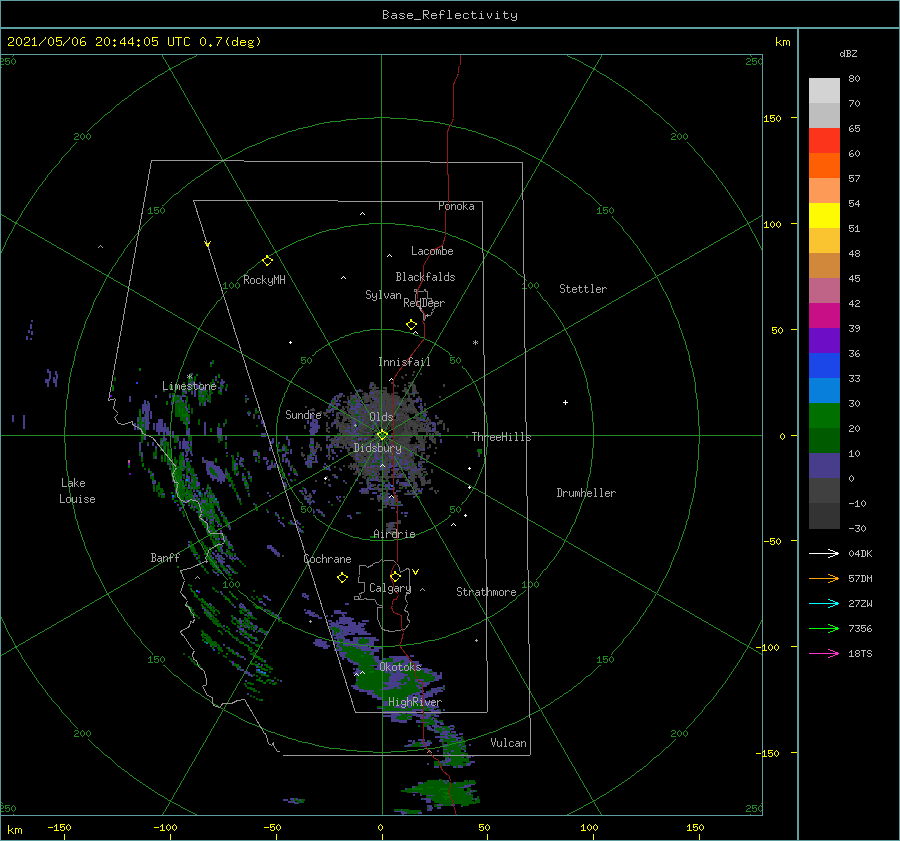The height and width of the screenshot is (841, 900).
Task: Click the Okotoks city label
Action: point(400,667)
